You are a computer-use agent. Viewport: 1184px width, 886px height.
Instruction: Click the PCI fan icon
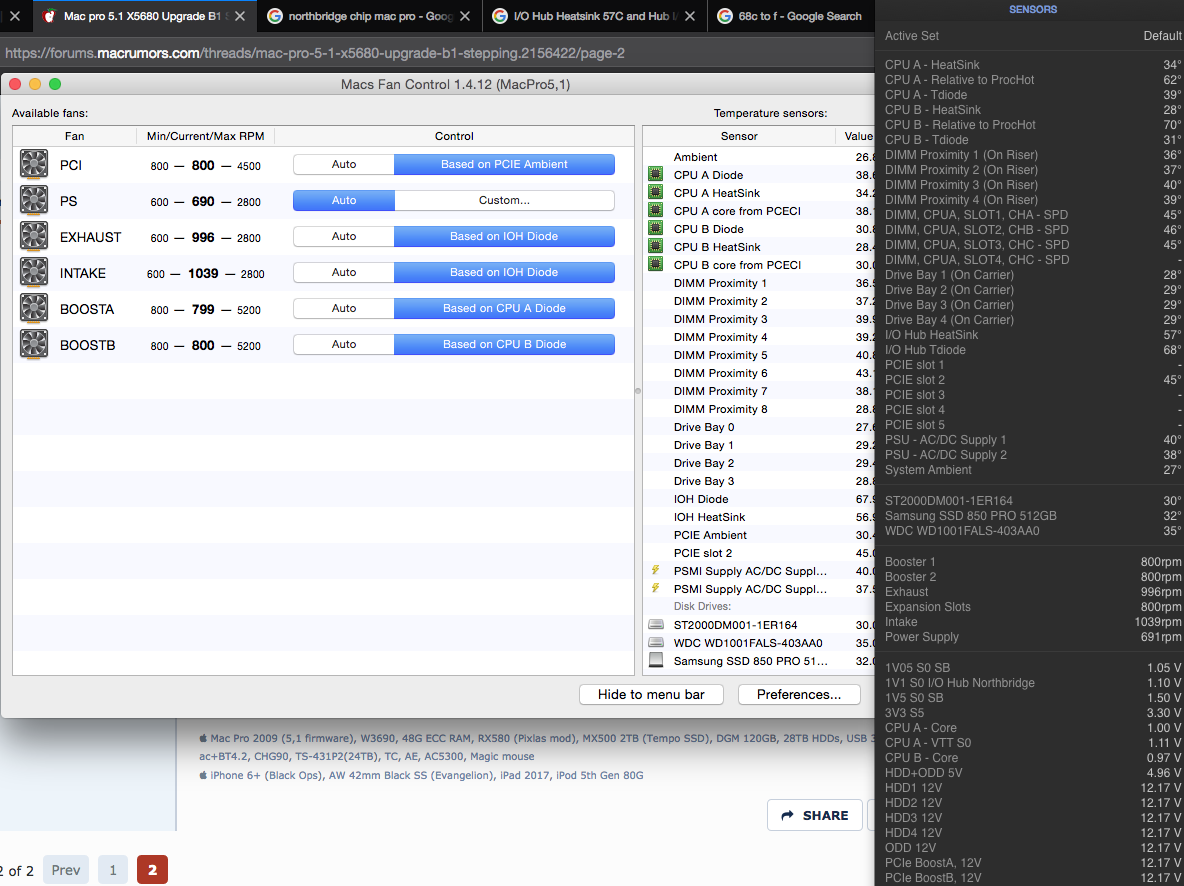(x=34, y=165)
